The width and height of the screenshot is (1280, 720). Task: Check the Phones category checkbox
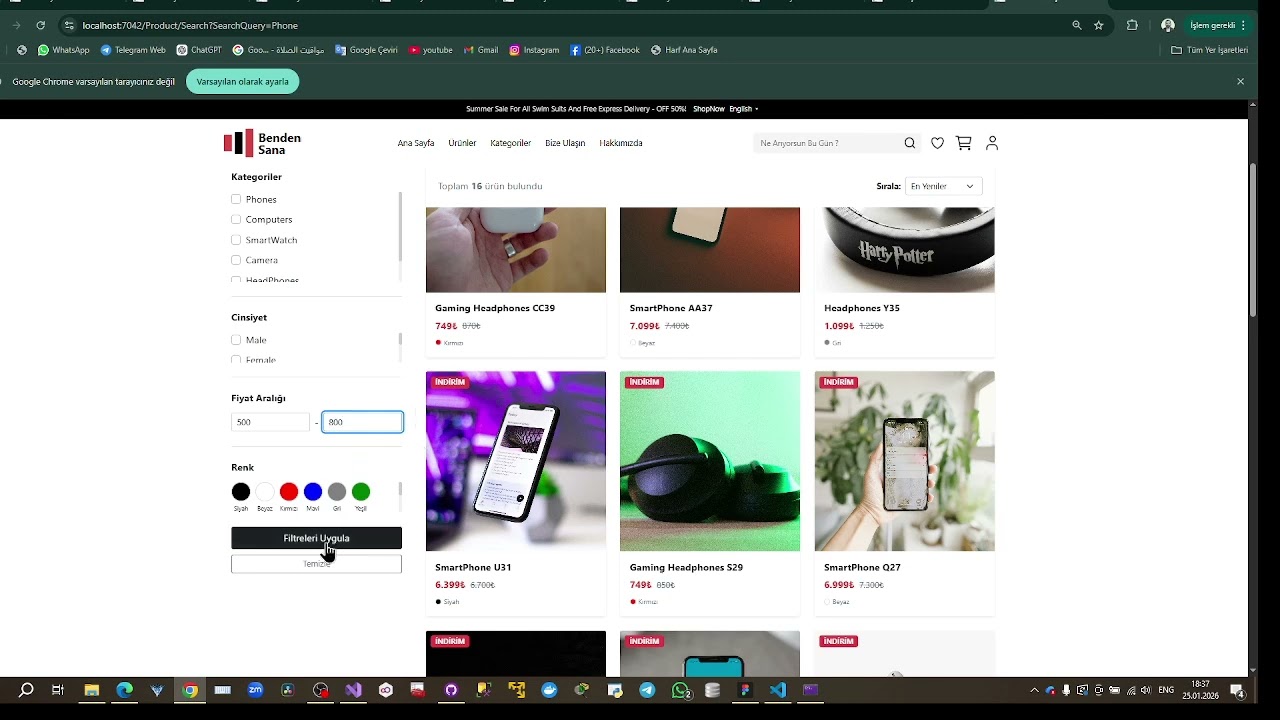pos(236,199)
